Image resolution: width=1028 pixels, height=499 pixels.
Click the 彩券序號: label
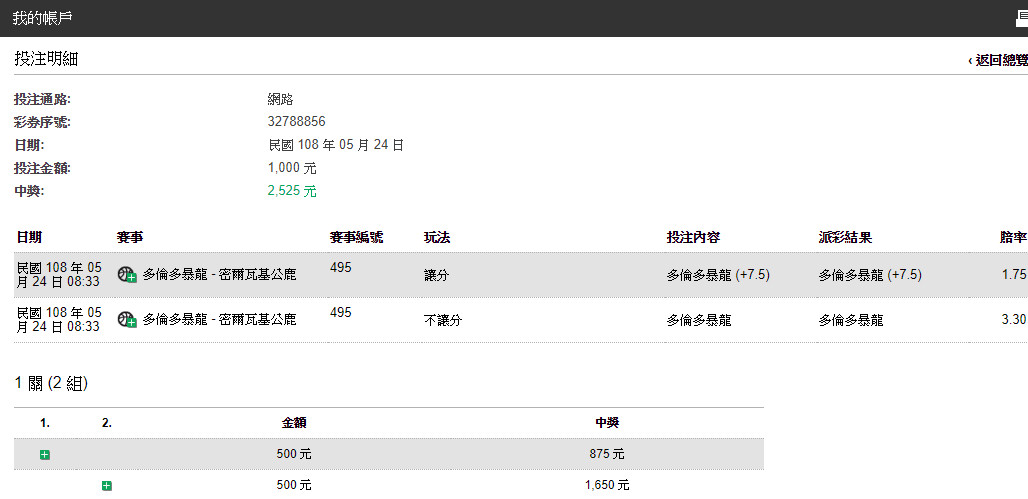(x=43, y=123)
